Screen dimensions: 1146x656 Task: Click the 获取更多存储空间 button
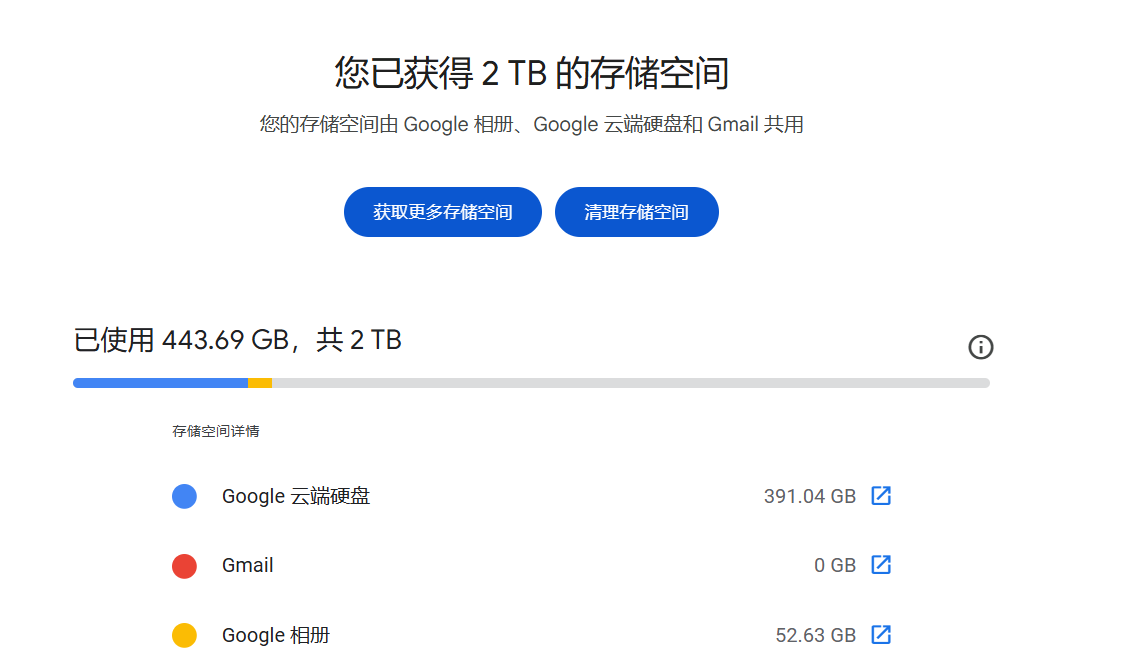442,212
